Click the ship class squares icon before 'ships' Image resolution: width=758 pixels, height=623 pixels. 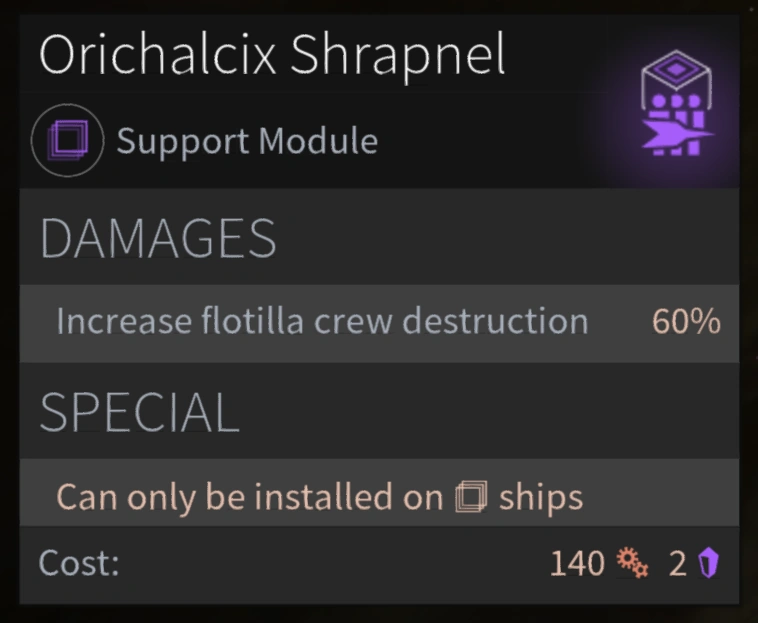click(x=470, y=496)
